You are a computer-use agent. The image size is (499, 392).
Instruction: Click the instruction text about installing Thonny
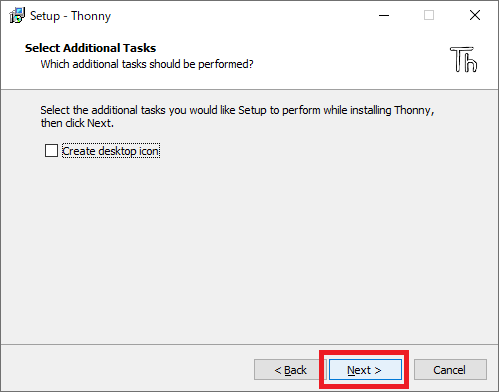point(237,110)
